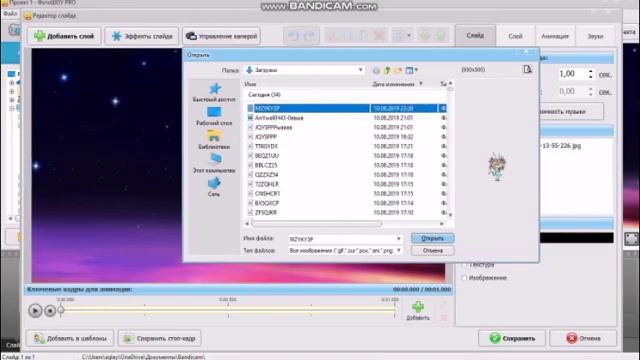640x360 pixels.
Task: Click Сохранить стоп-кадр
Action: [x=160, y=338]
